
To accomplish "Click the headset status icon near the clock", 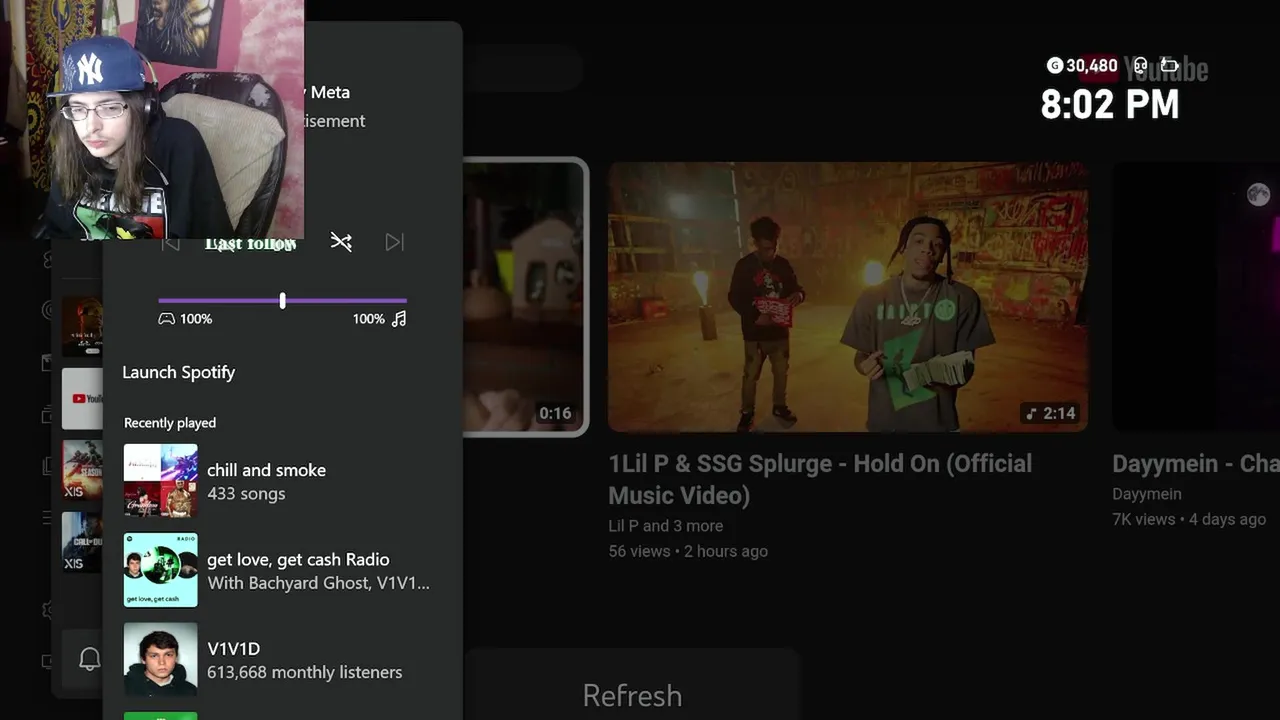I will pos(1140,66).
